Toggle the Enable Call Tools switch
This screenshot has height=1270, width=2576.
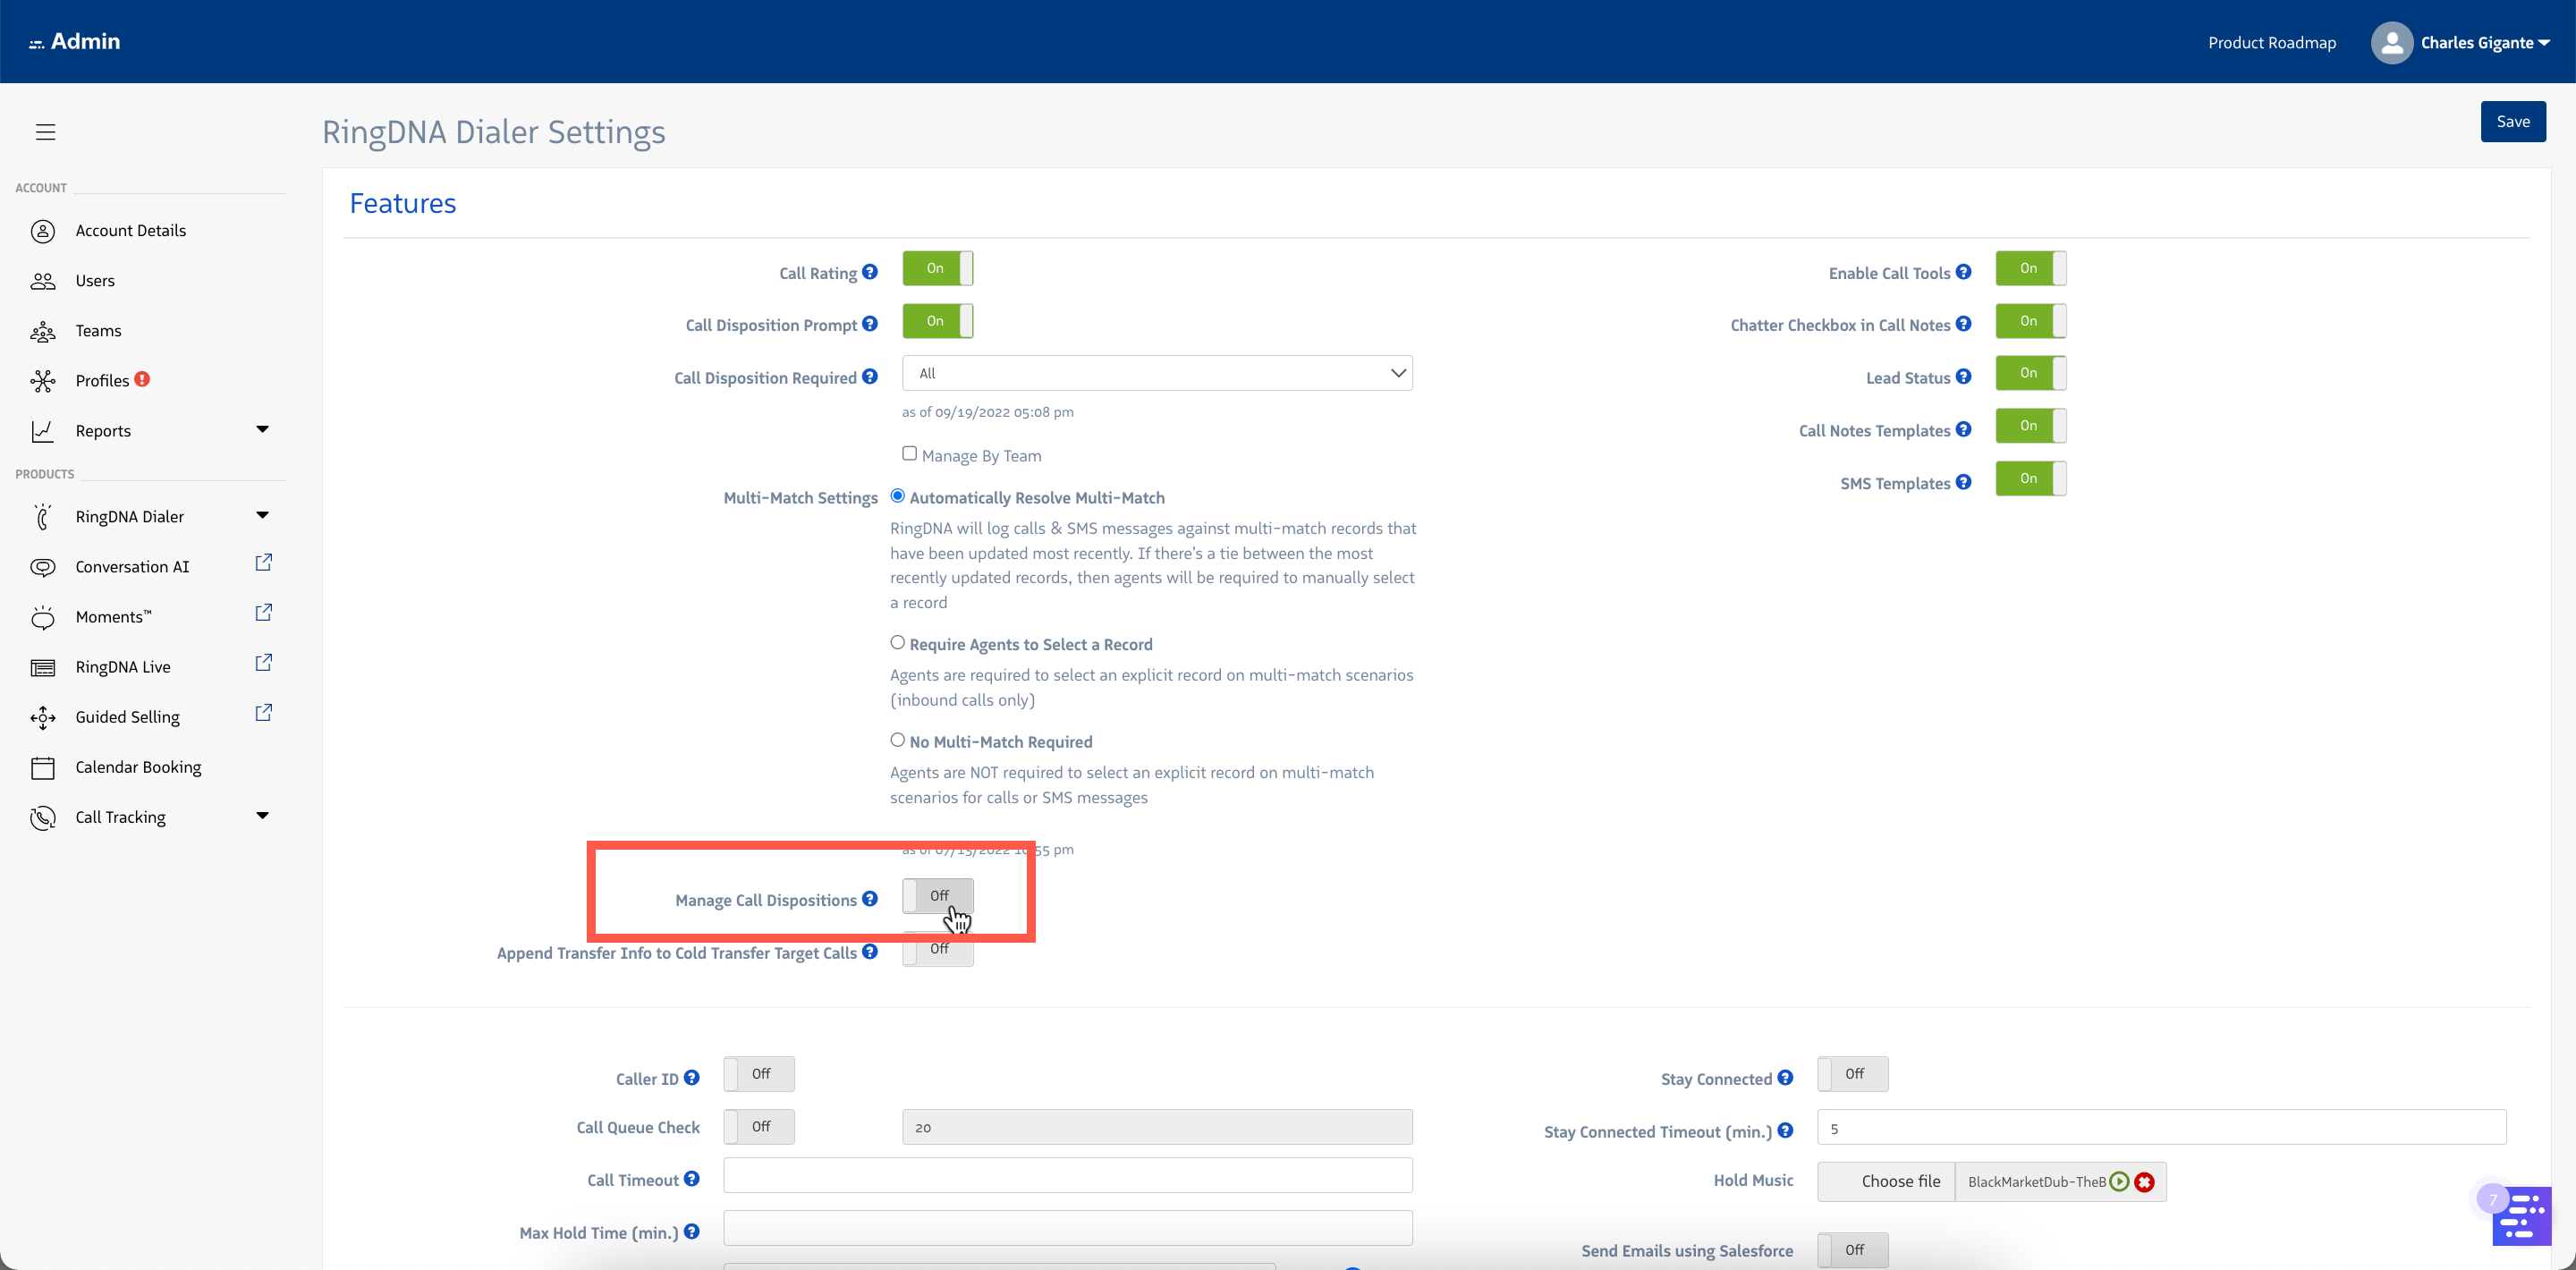click(2030, 269)
